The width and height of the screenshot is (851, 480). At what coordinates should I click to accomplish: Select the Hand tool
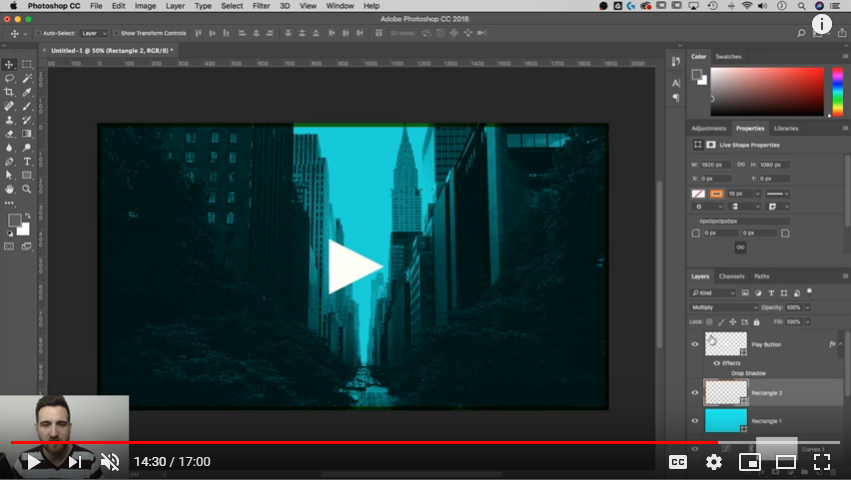click(9, 189)
